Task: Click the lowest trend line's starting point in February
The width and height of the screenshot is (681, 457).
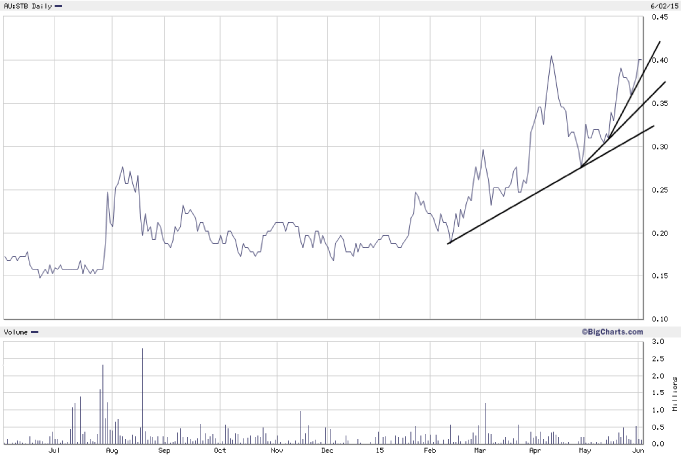Action: click(x=448, y=243)
